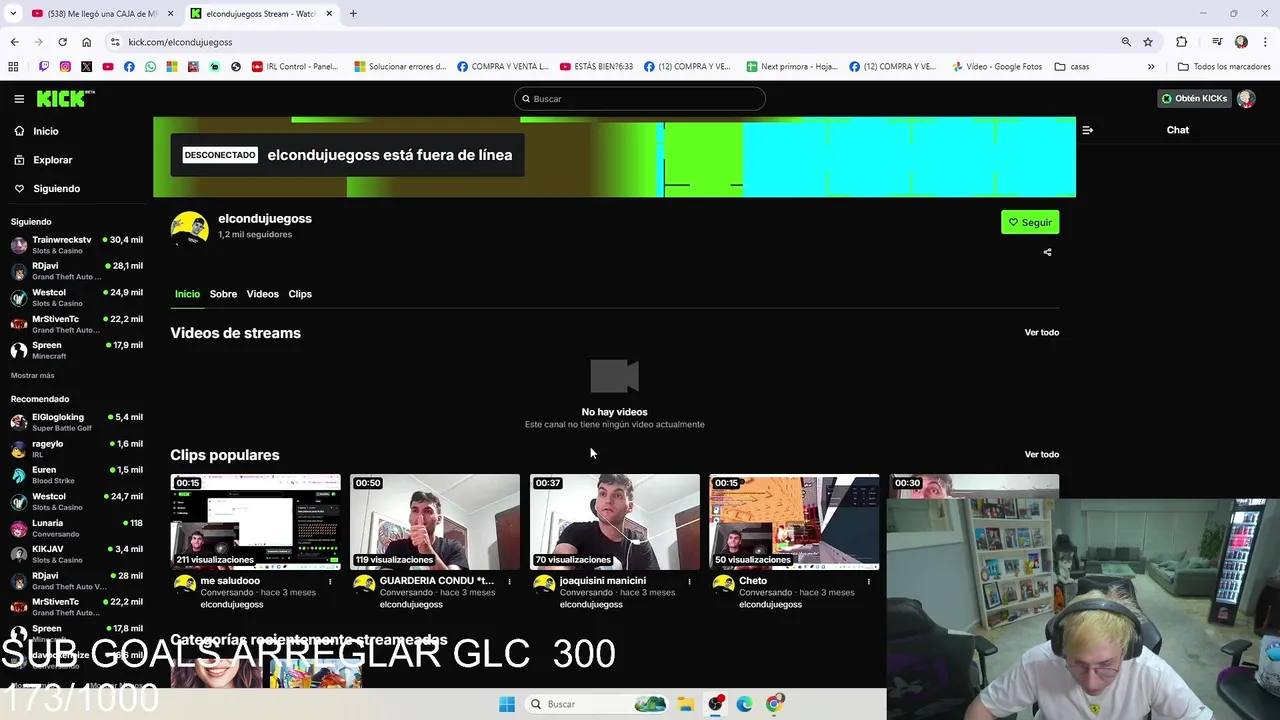Select the Inicio channel tab
The width and height of the screenshot is (1280, 720).
tap(187, 294)
